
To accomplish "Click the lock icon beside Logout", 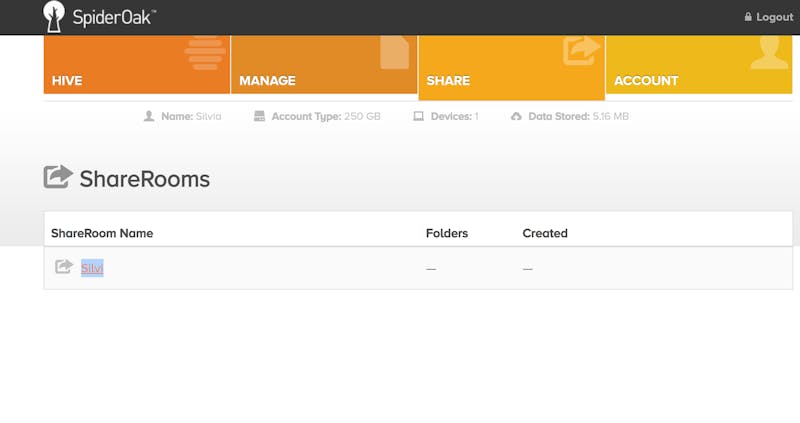I will (x=748, y=17).
